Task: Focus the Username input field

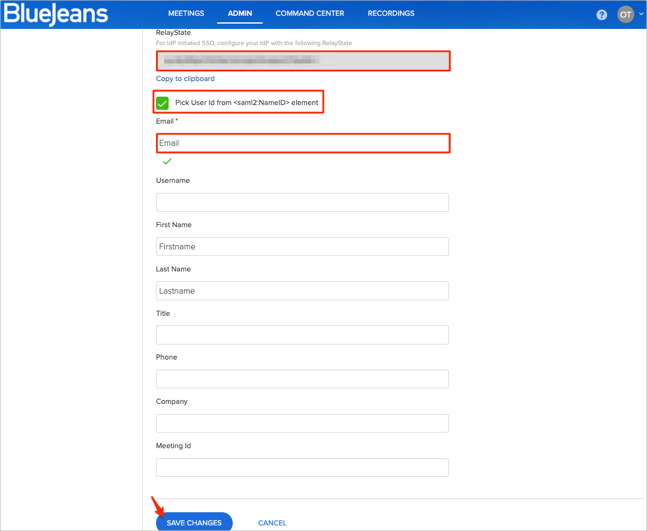Action: tap(302, 202)
